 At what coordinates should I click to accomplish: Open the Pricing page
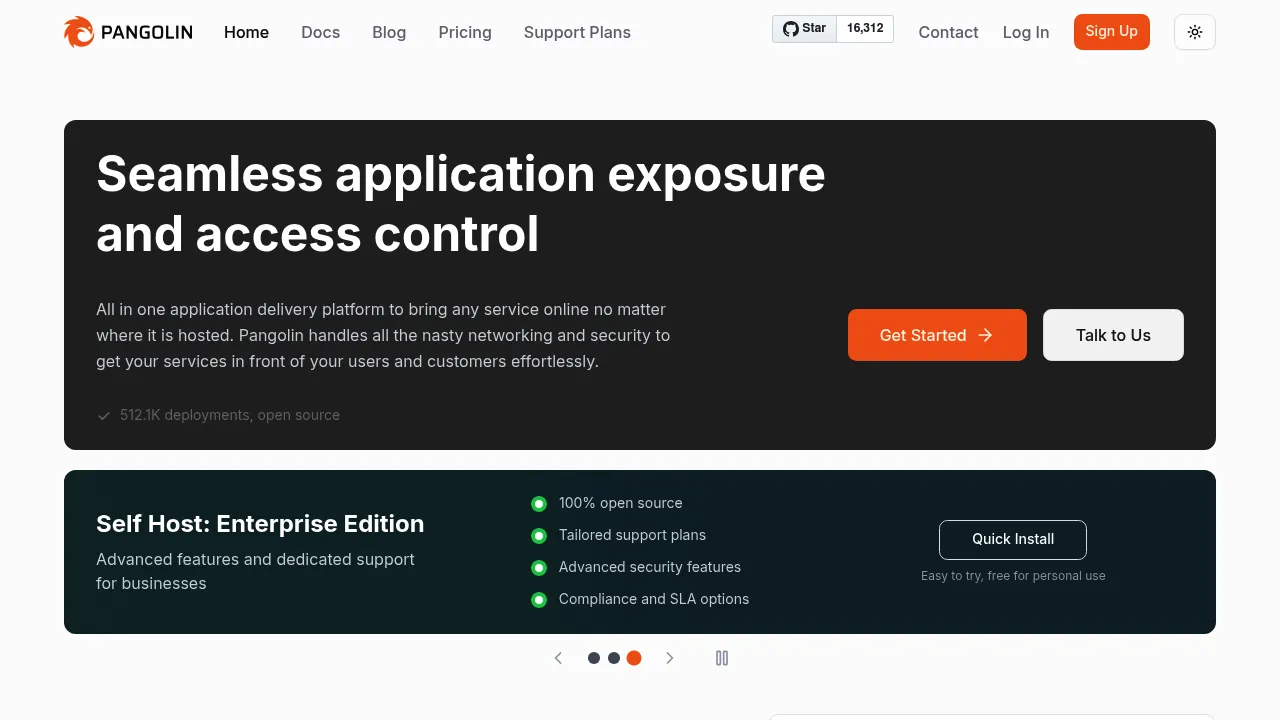click(465, 32)
